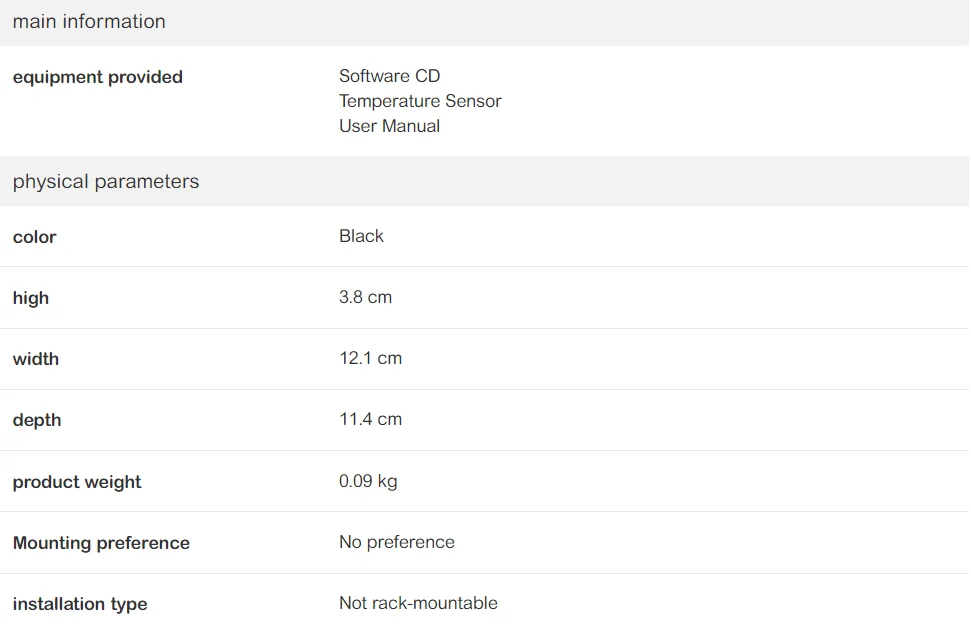Select the Software CD text

[389, 76]
